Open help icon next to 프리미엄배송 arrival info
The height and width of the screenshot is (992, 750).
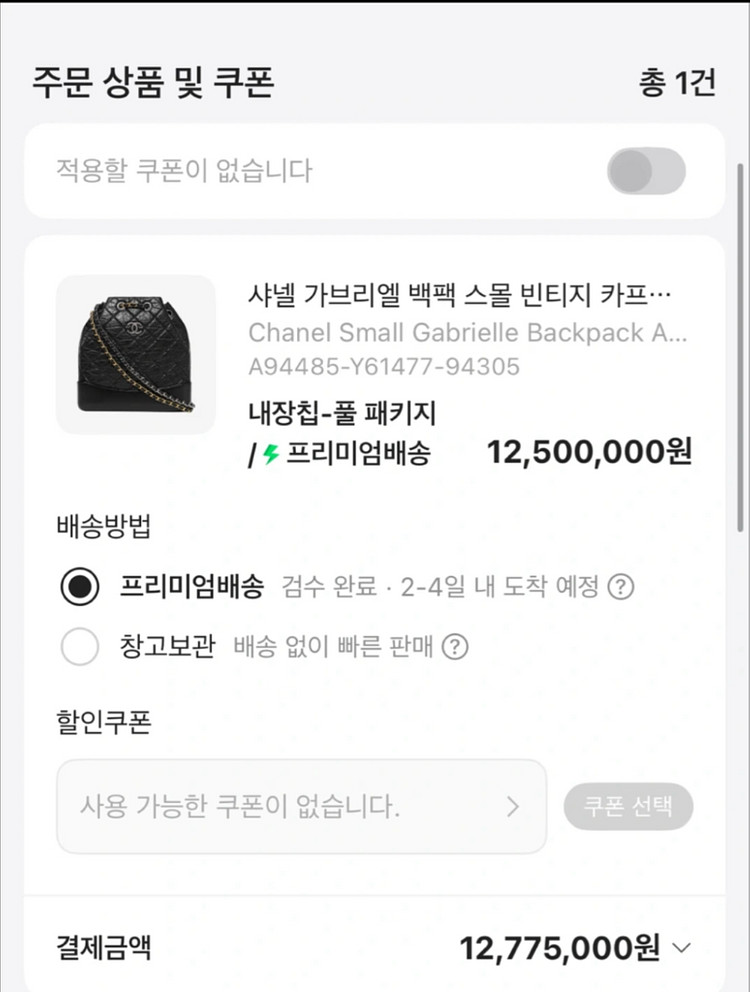(621, 587)
